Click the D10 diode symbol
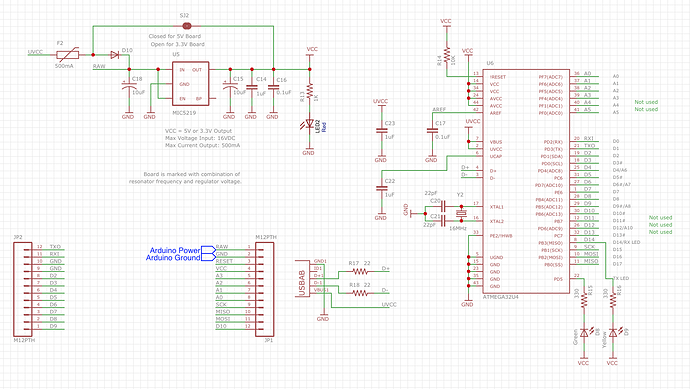This screenshot has height=389, width=690. [x=114, y=55]
